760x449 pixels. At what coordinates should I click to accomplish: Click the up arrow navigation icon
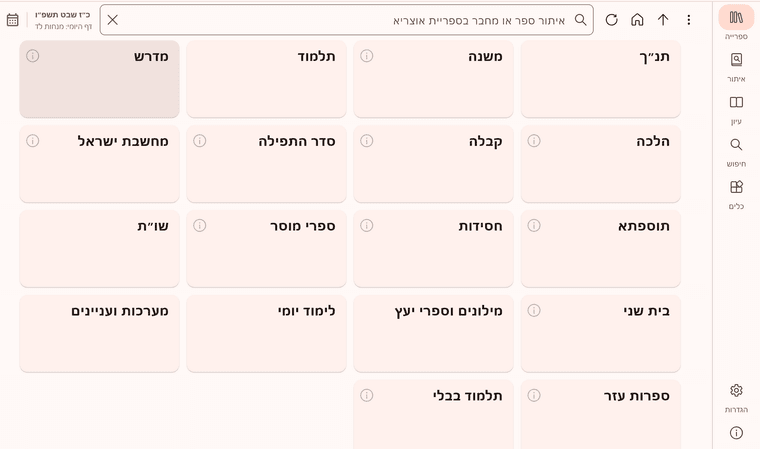663,20
